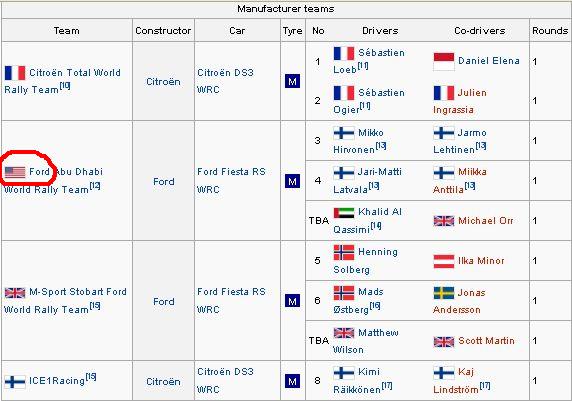Click the Citroën constructor link in the first row
Screen dimensions: 572x401
tap(163, 81)
